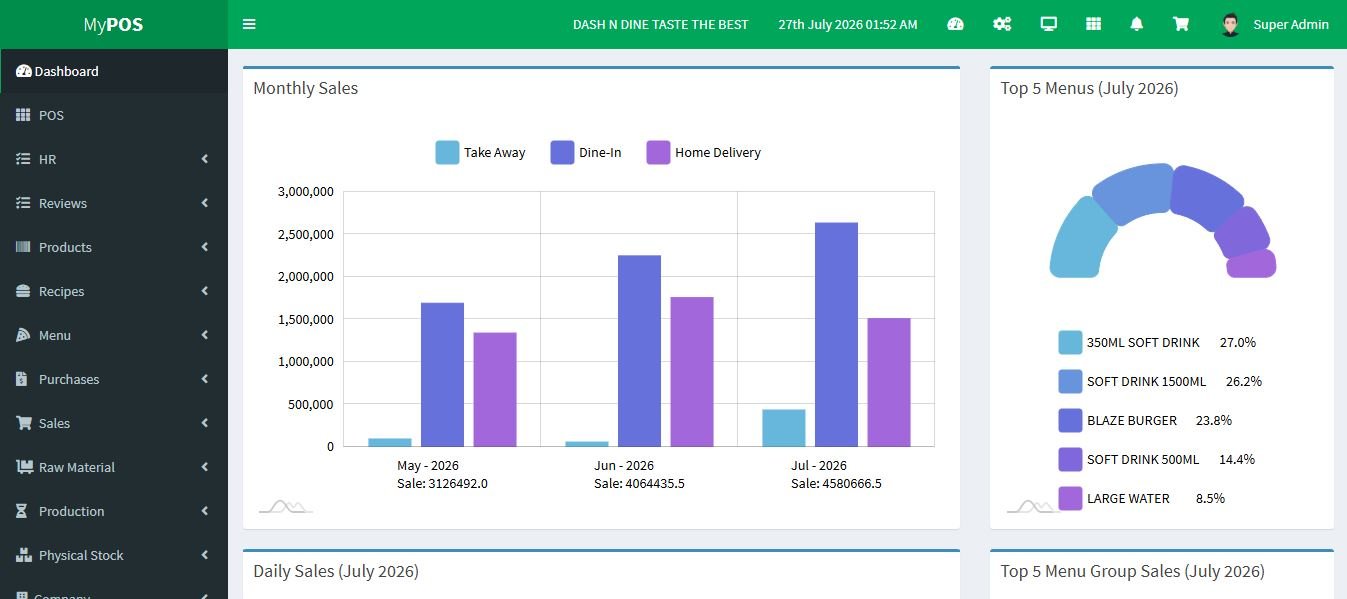Expand the Recipes submenu arrow
The image size is (1347, 599).
[204, 291]
